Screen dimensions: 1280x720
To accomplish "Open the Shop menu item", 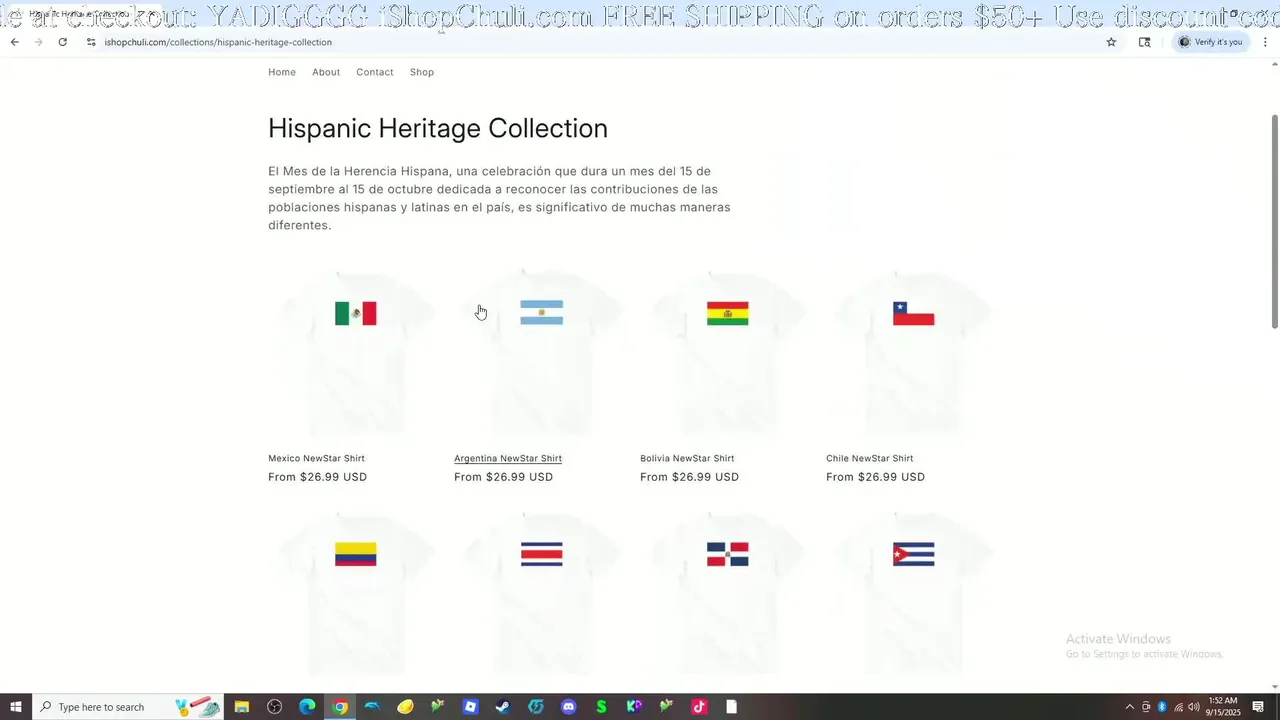I will coord(422,72).
